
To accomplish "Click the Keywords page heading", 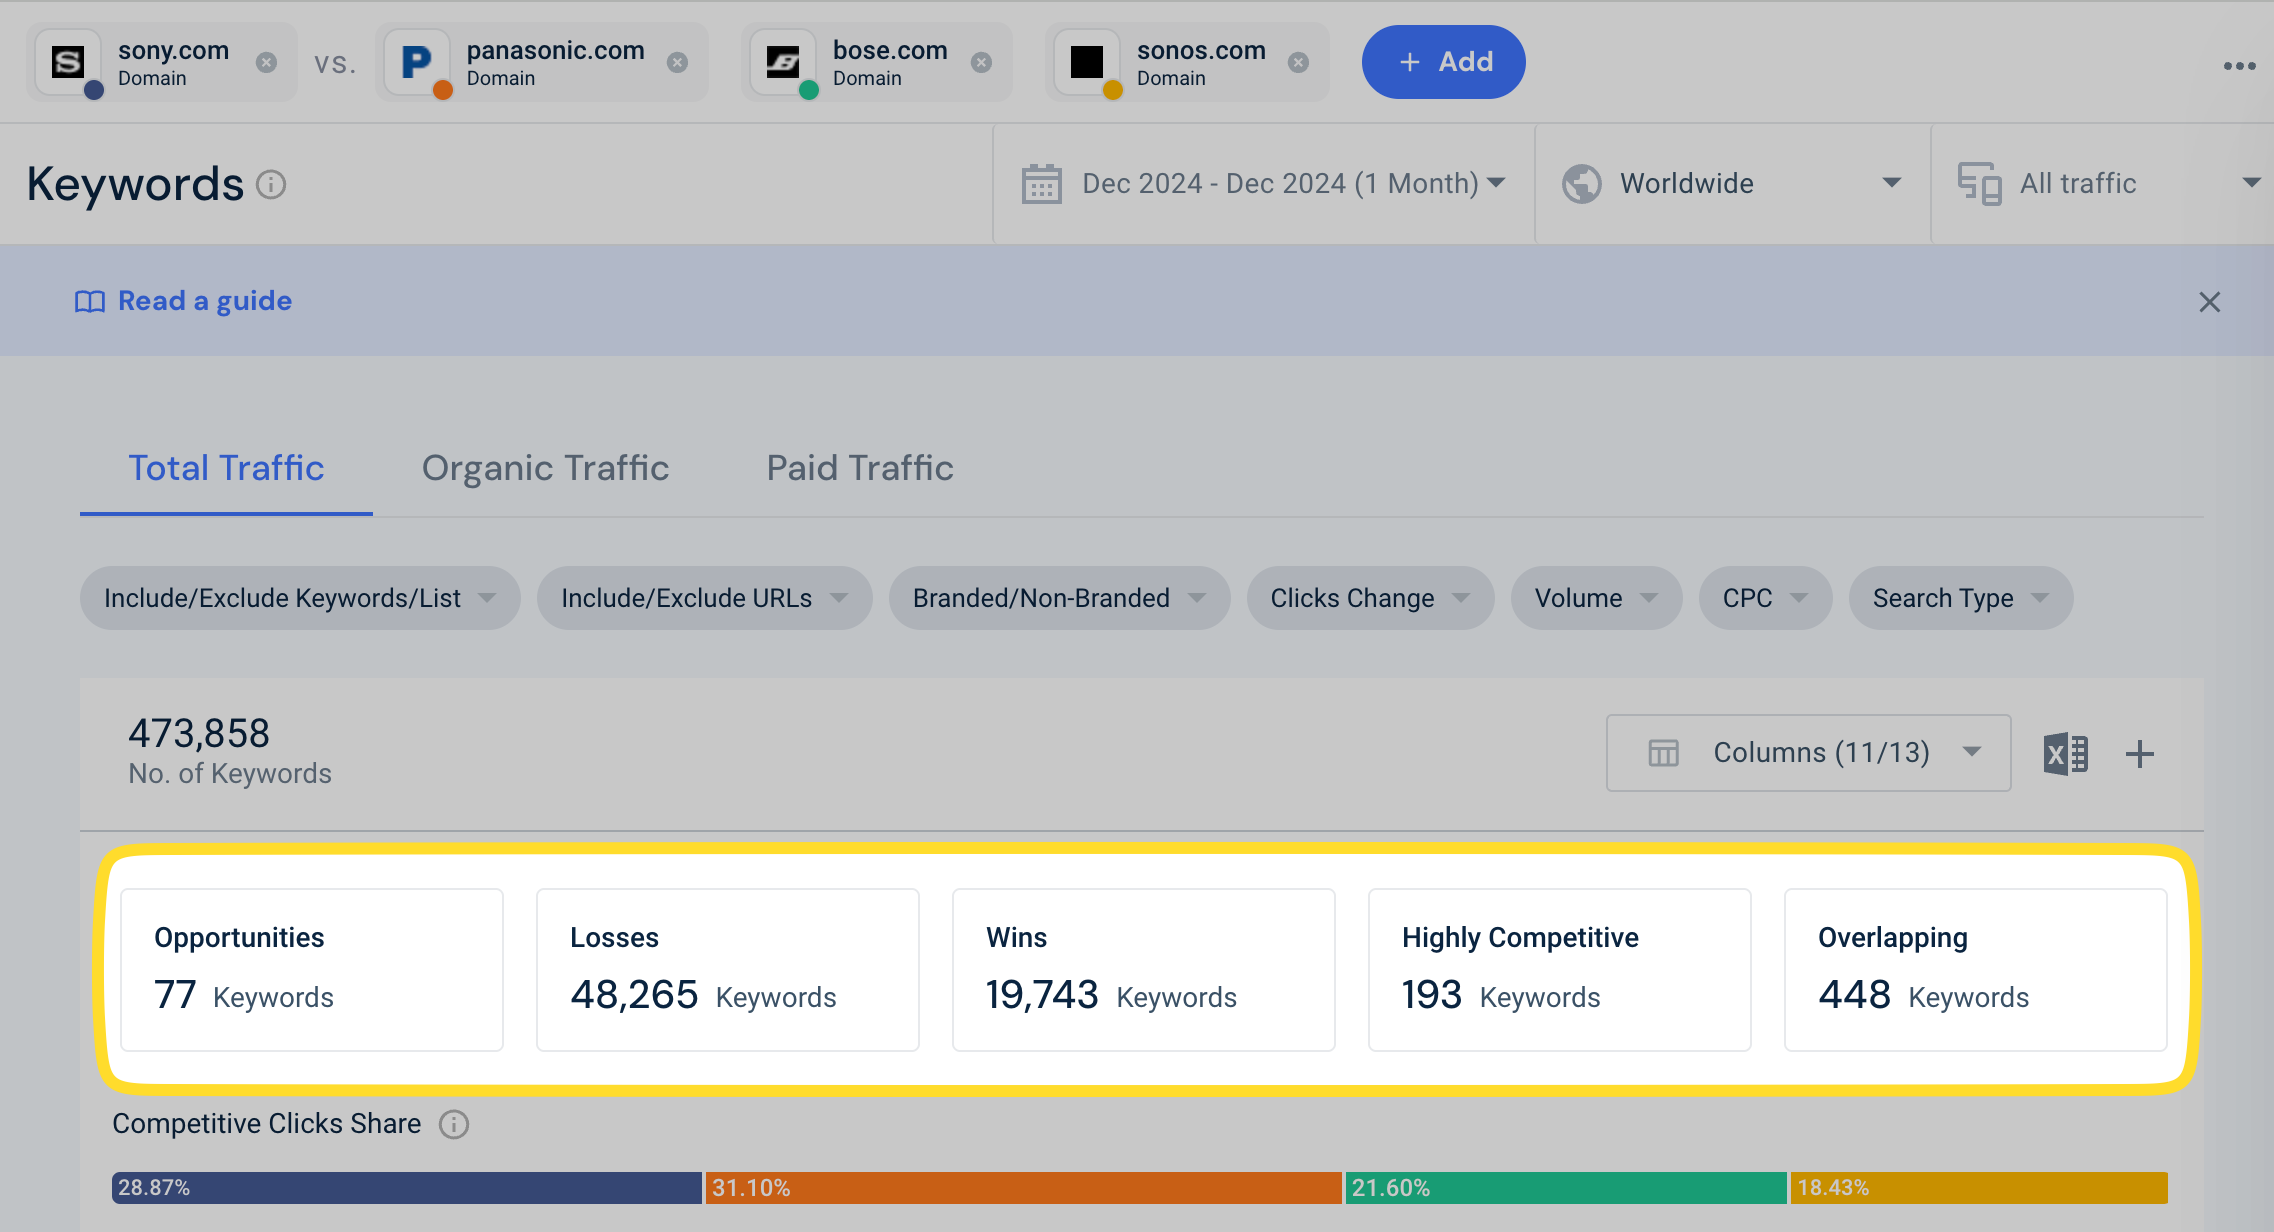I will coord(135,184).
